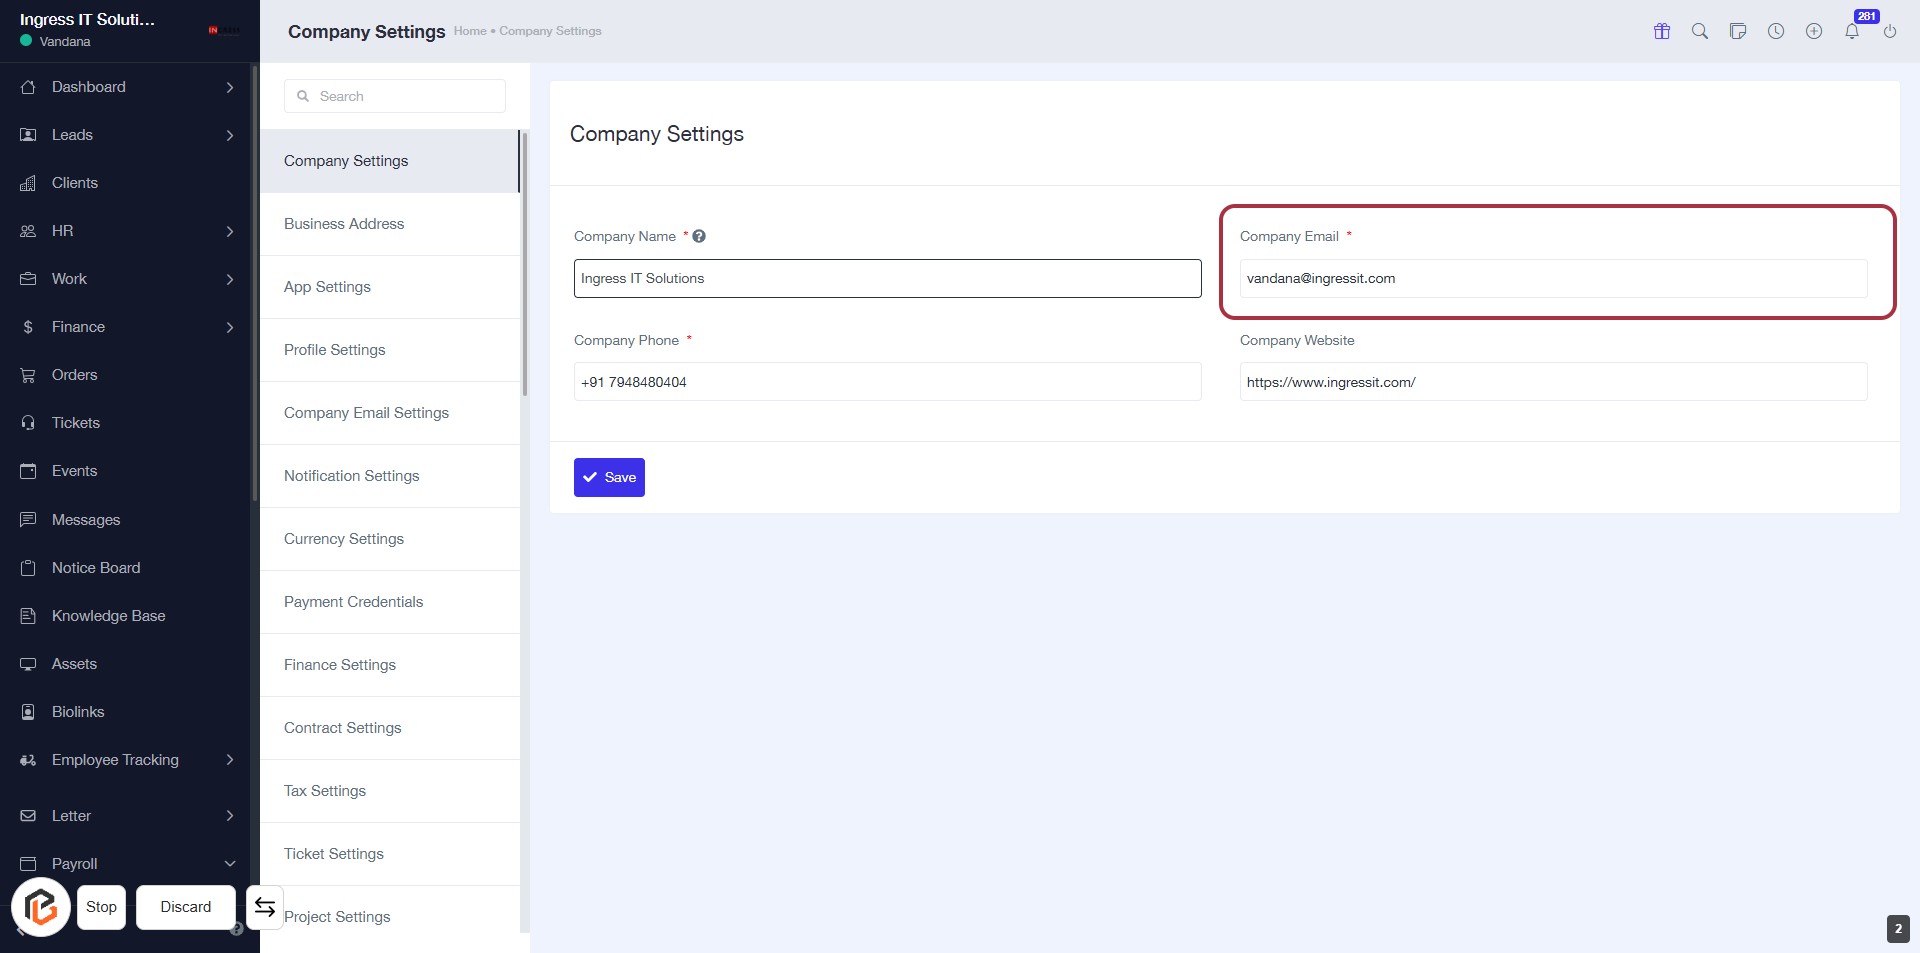Click the clock timer icon
Screen dimensions: 1920x953
point(1775,31)
